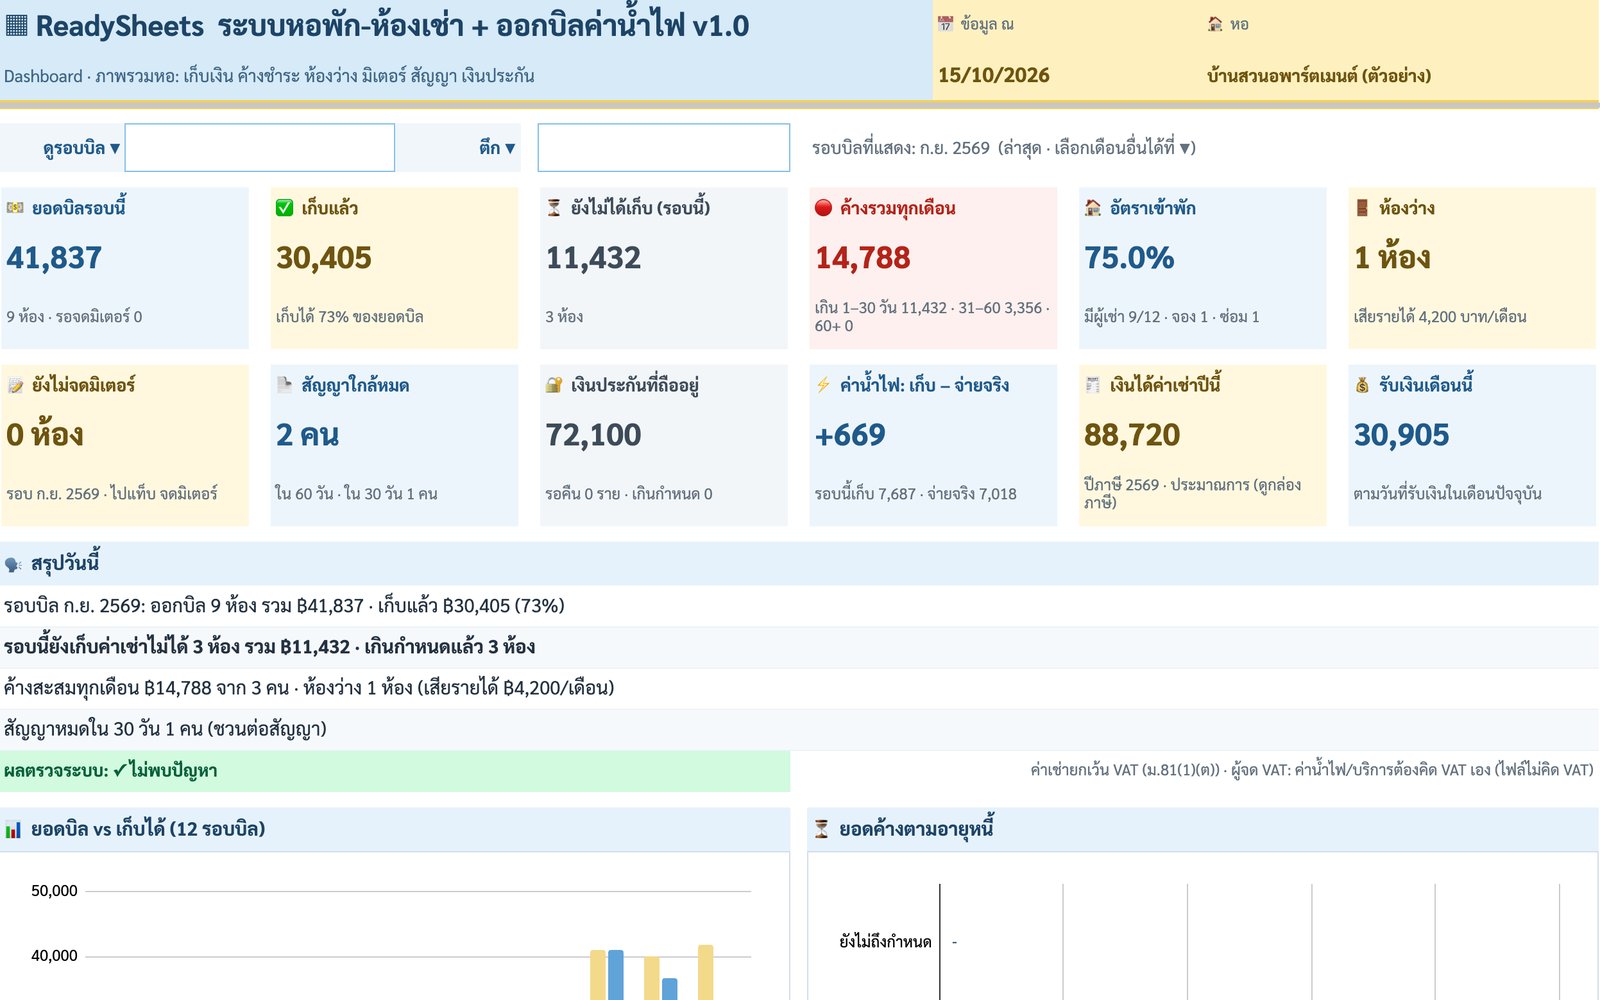Click the รอบบิลที่แสดง: ก.ย. 2569 note

(x=1004, y=148)
